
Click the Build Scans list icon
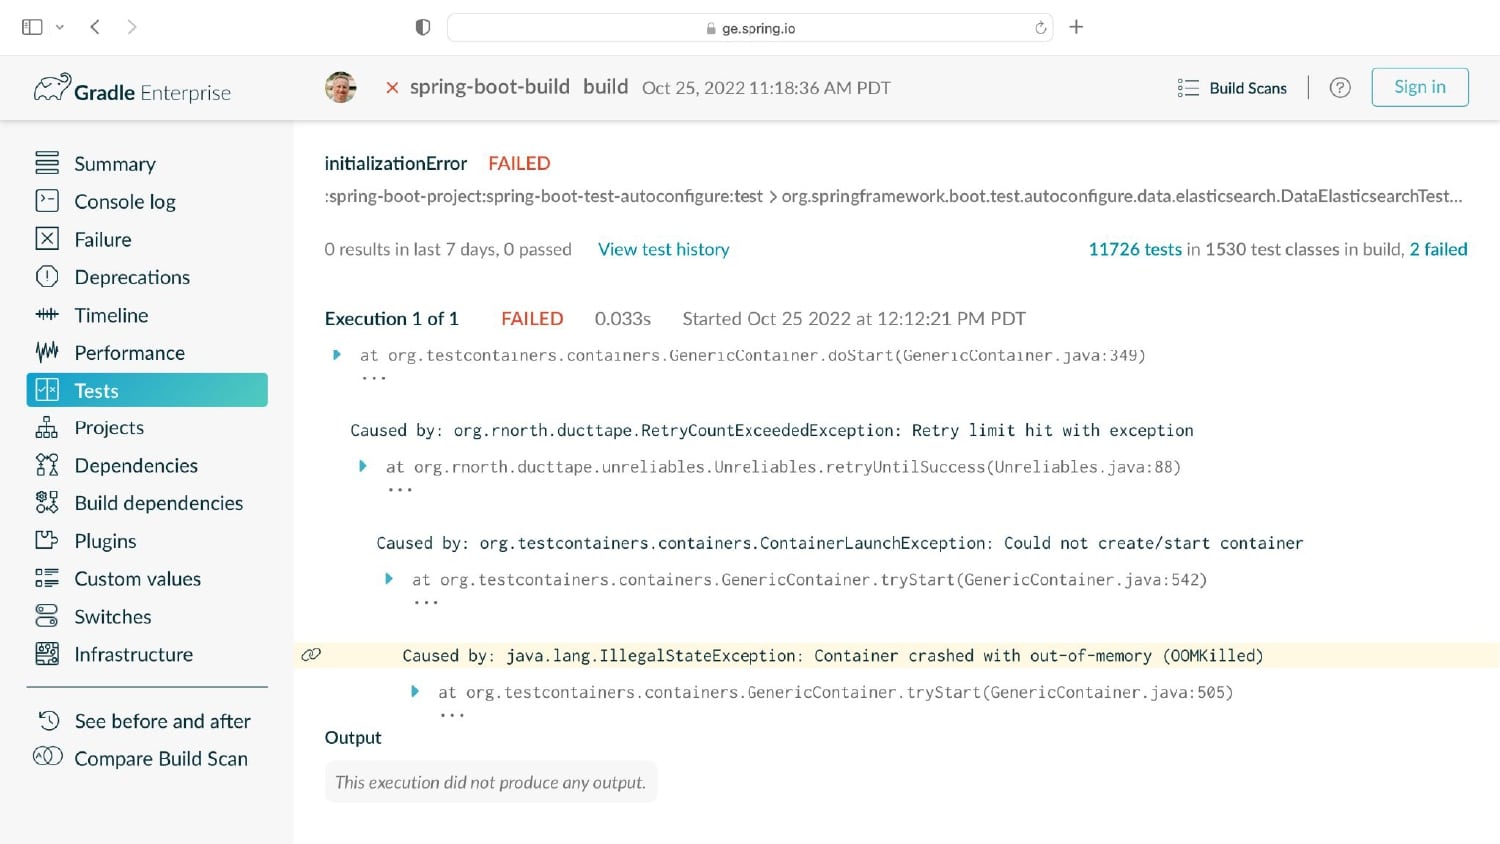click(x=1188, y=88)
